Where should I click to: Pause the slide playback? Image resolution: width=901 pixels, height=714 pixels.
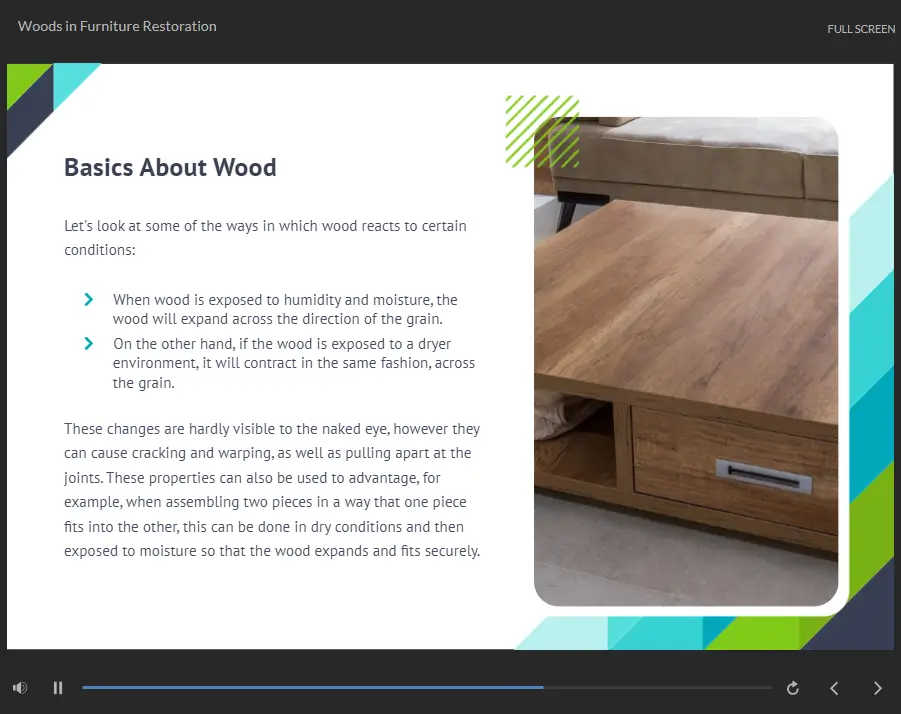pyautogui.click(x=57, y=688)
